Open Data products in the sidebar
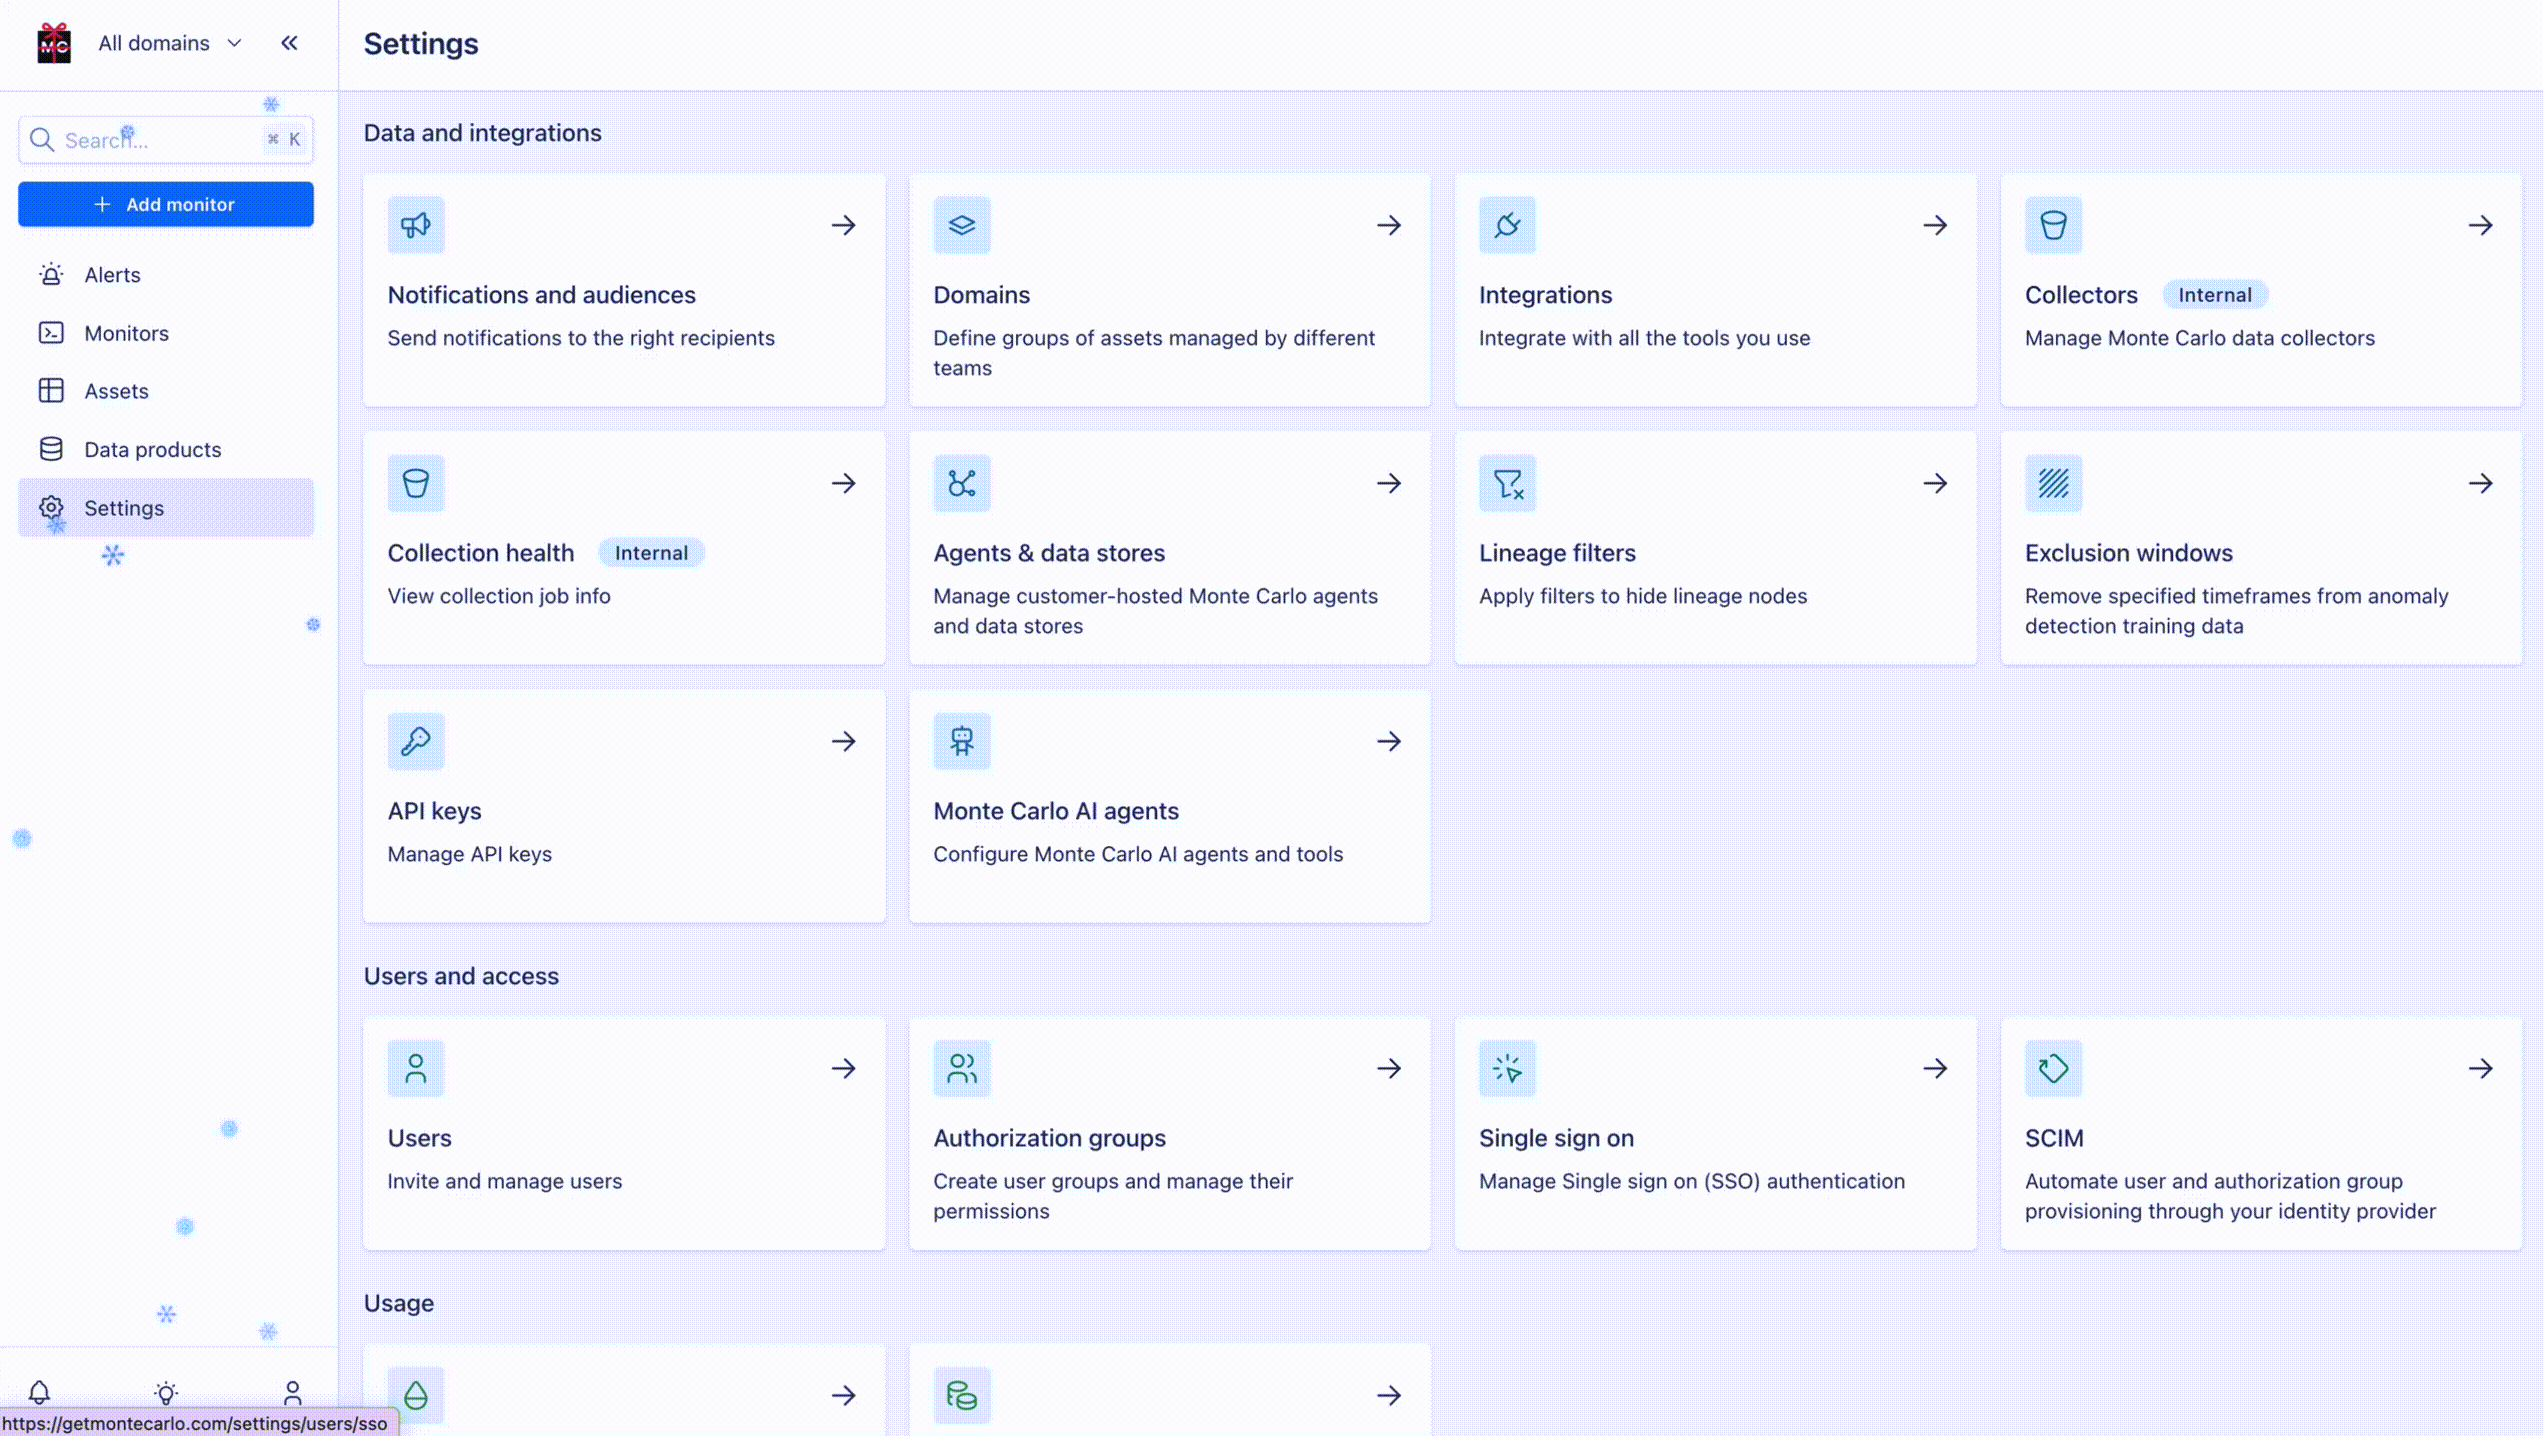The height and width of the screenshot is (1436, 2543). (152, 449)
